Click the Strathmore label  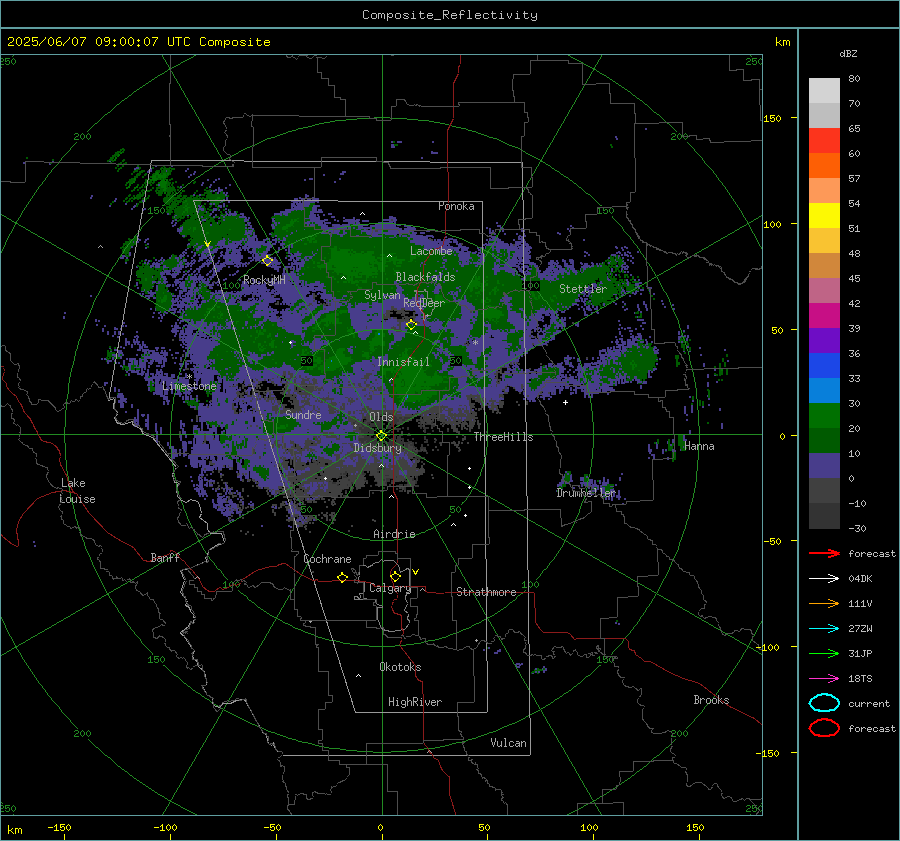[486, 592]
